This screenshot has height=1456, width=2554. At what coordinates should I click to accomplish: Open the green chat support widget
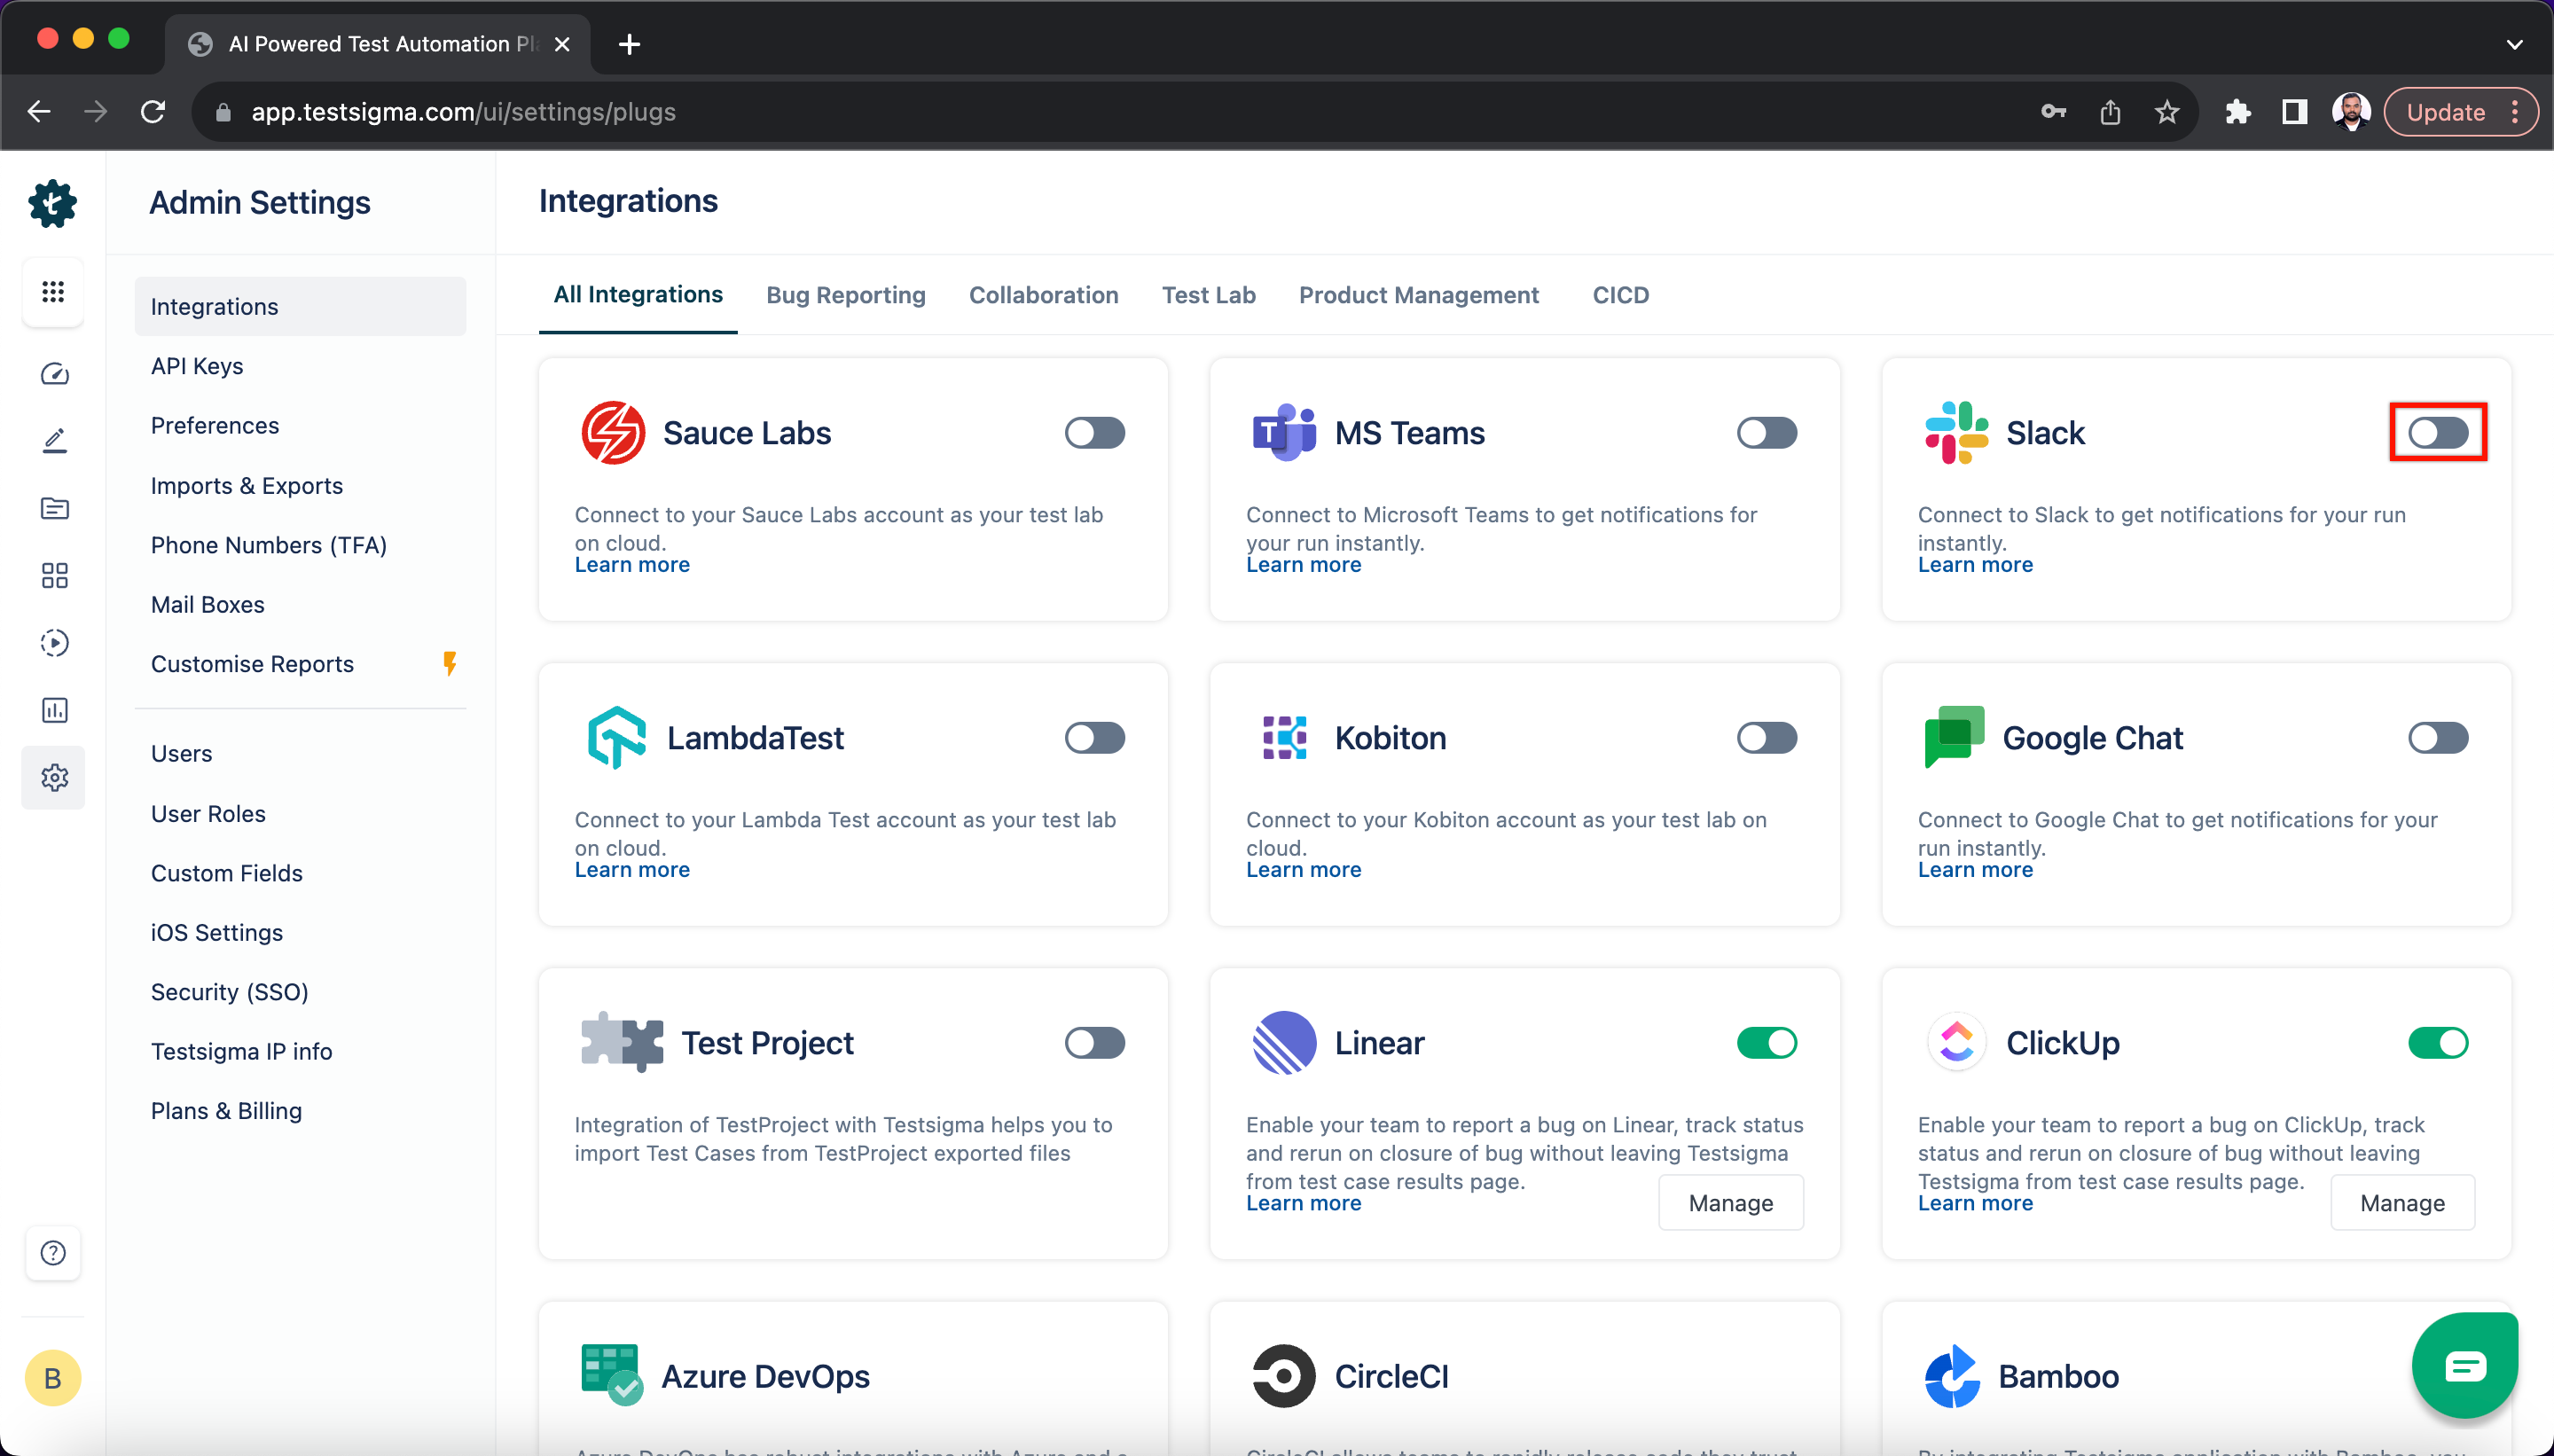click(x=2465, y=1365)
